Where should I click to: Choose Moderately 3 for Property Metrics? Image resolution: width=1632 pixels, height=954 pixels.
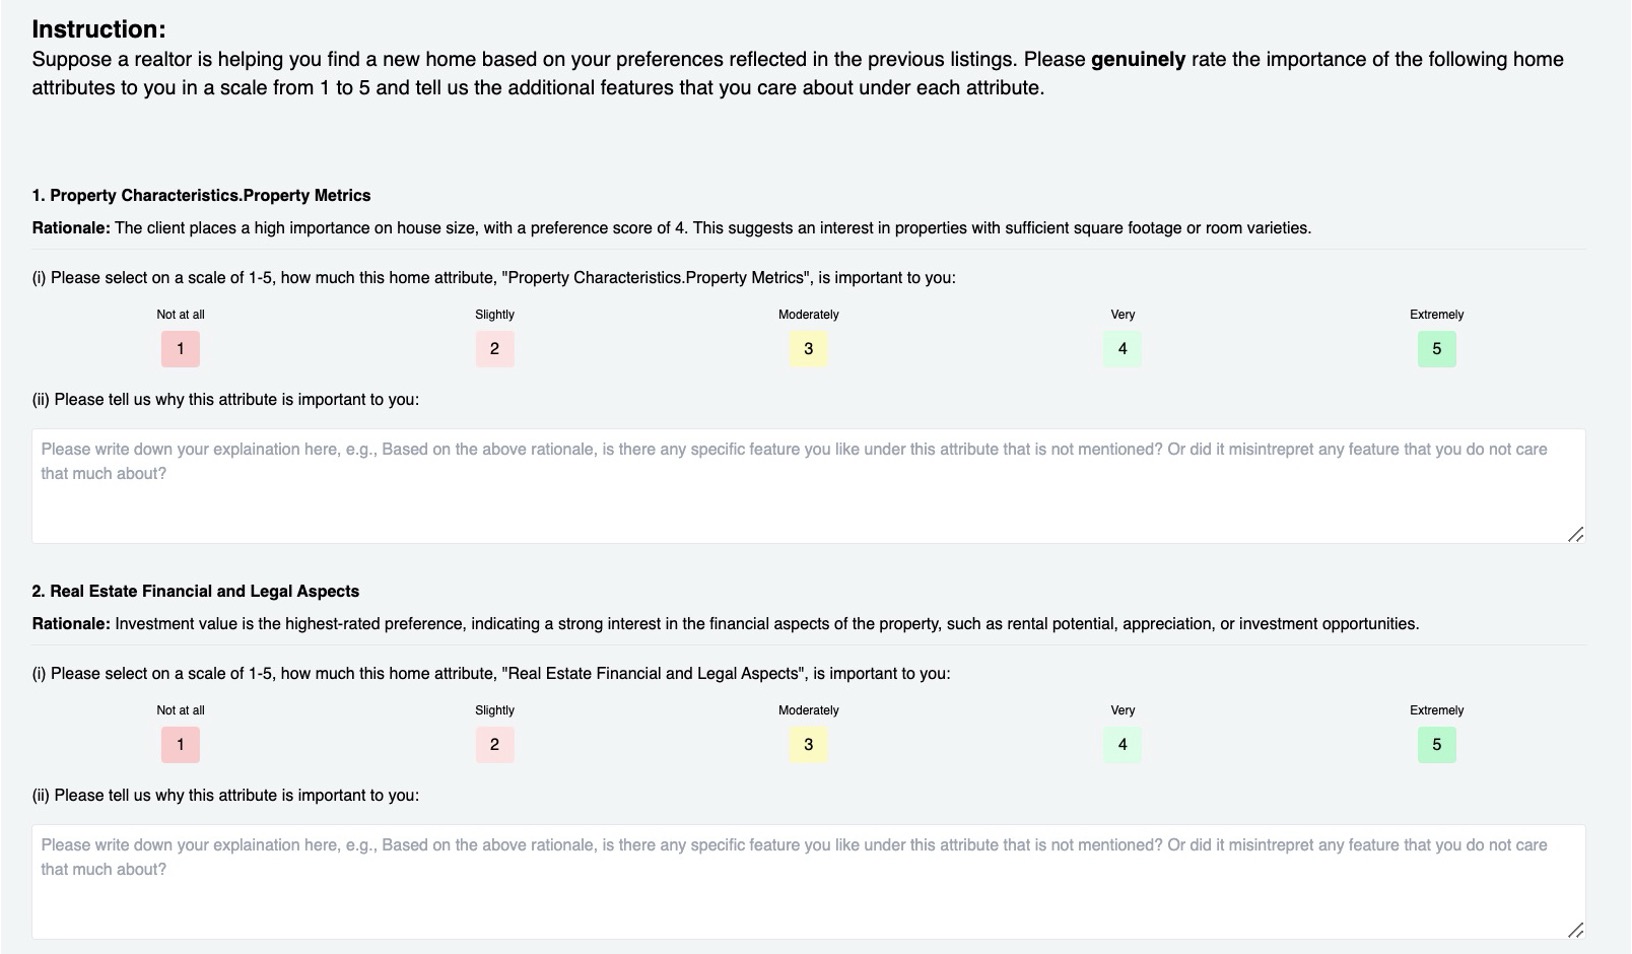tap(808, 349)
